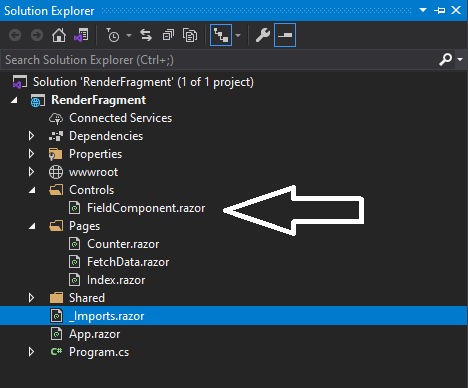The width and height of the screenshot is (468, 388).
Task: Select the RenderFragment project
Action: pos(98,100)
